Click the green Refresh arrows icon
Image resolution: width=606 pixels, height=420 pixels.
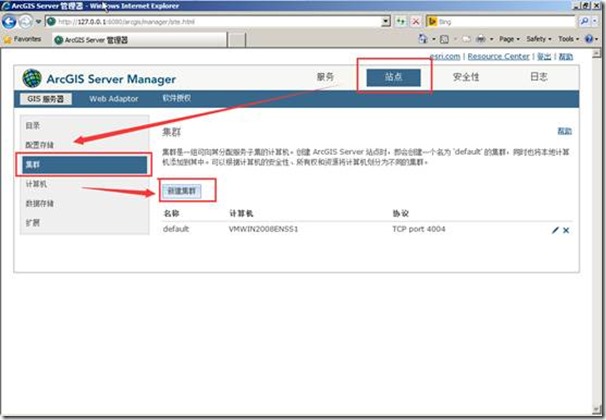click(x=401, y=22)
